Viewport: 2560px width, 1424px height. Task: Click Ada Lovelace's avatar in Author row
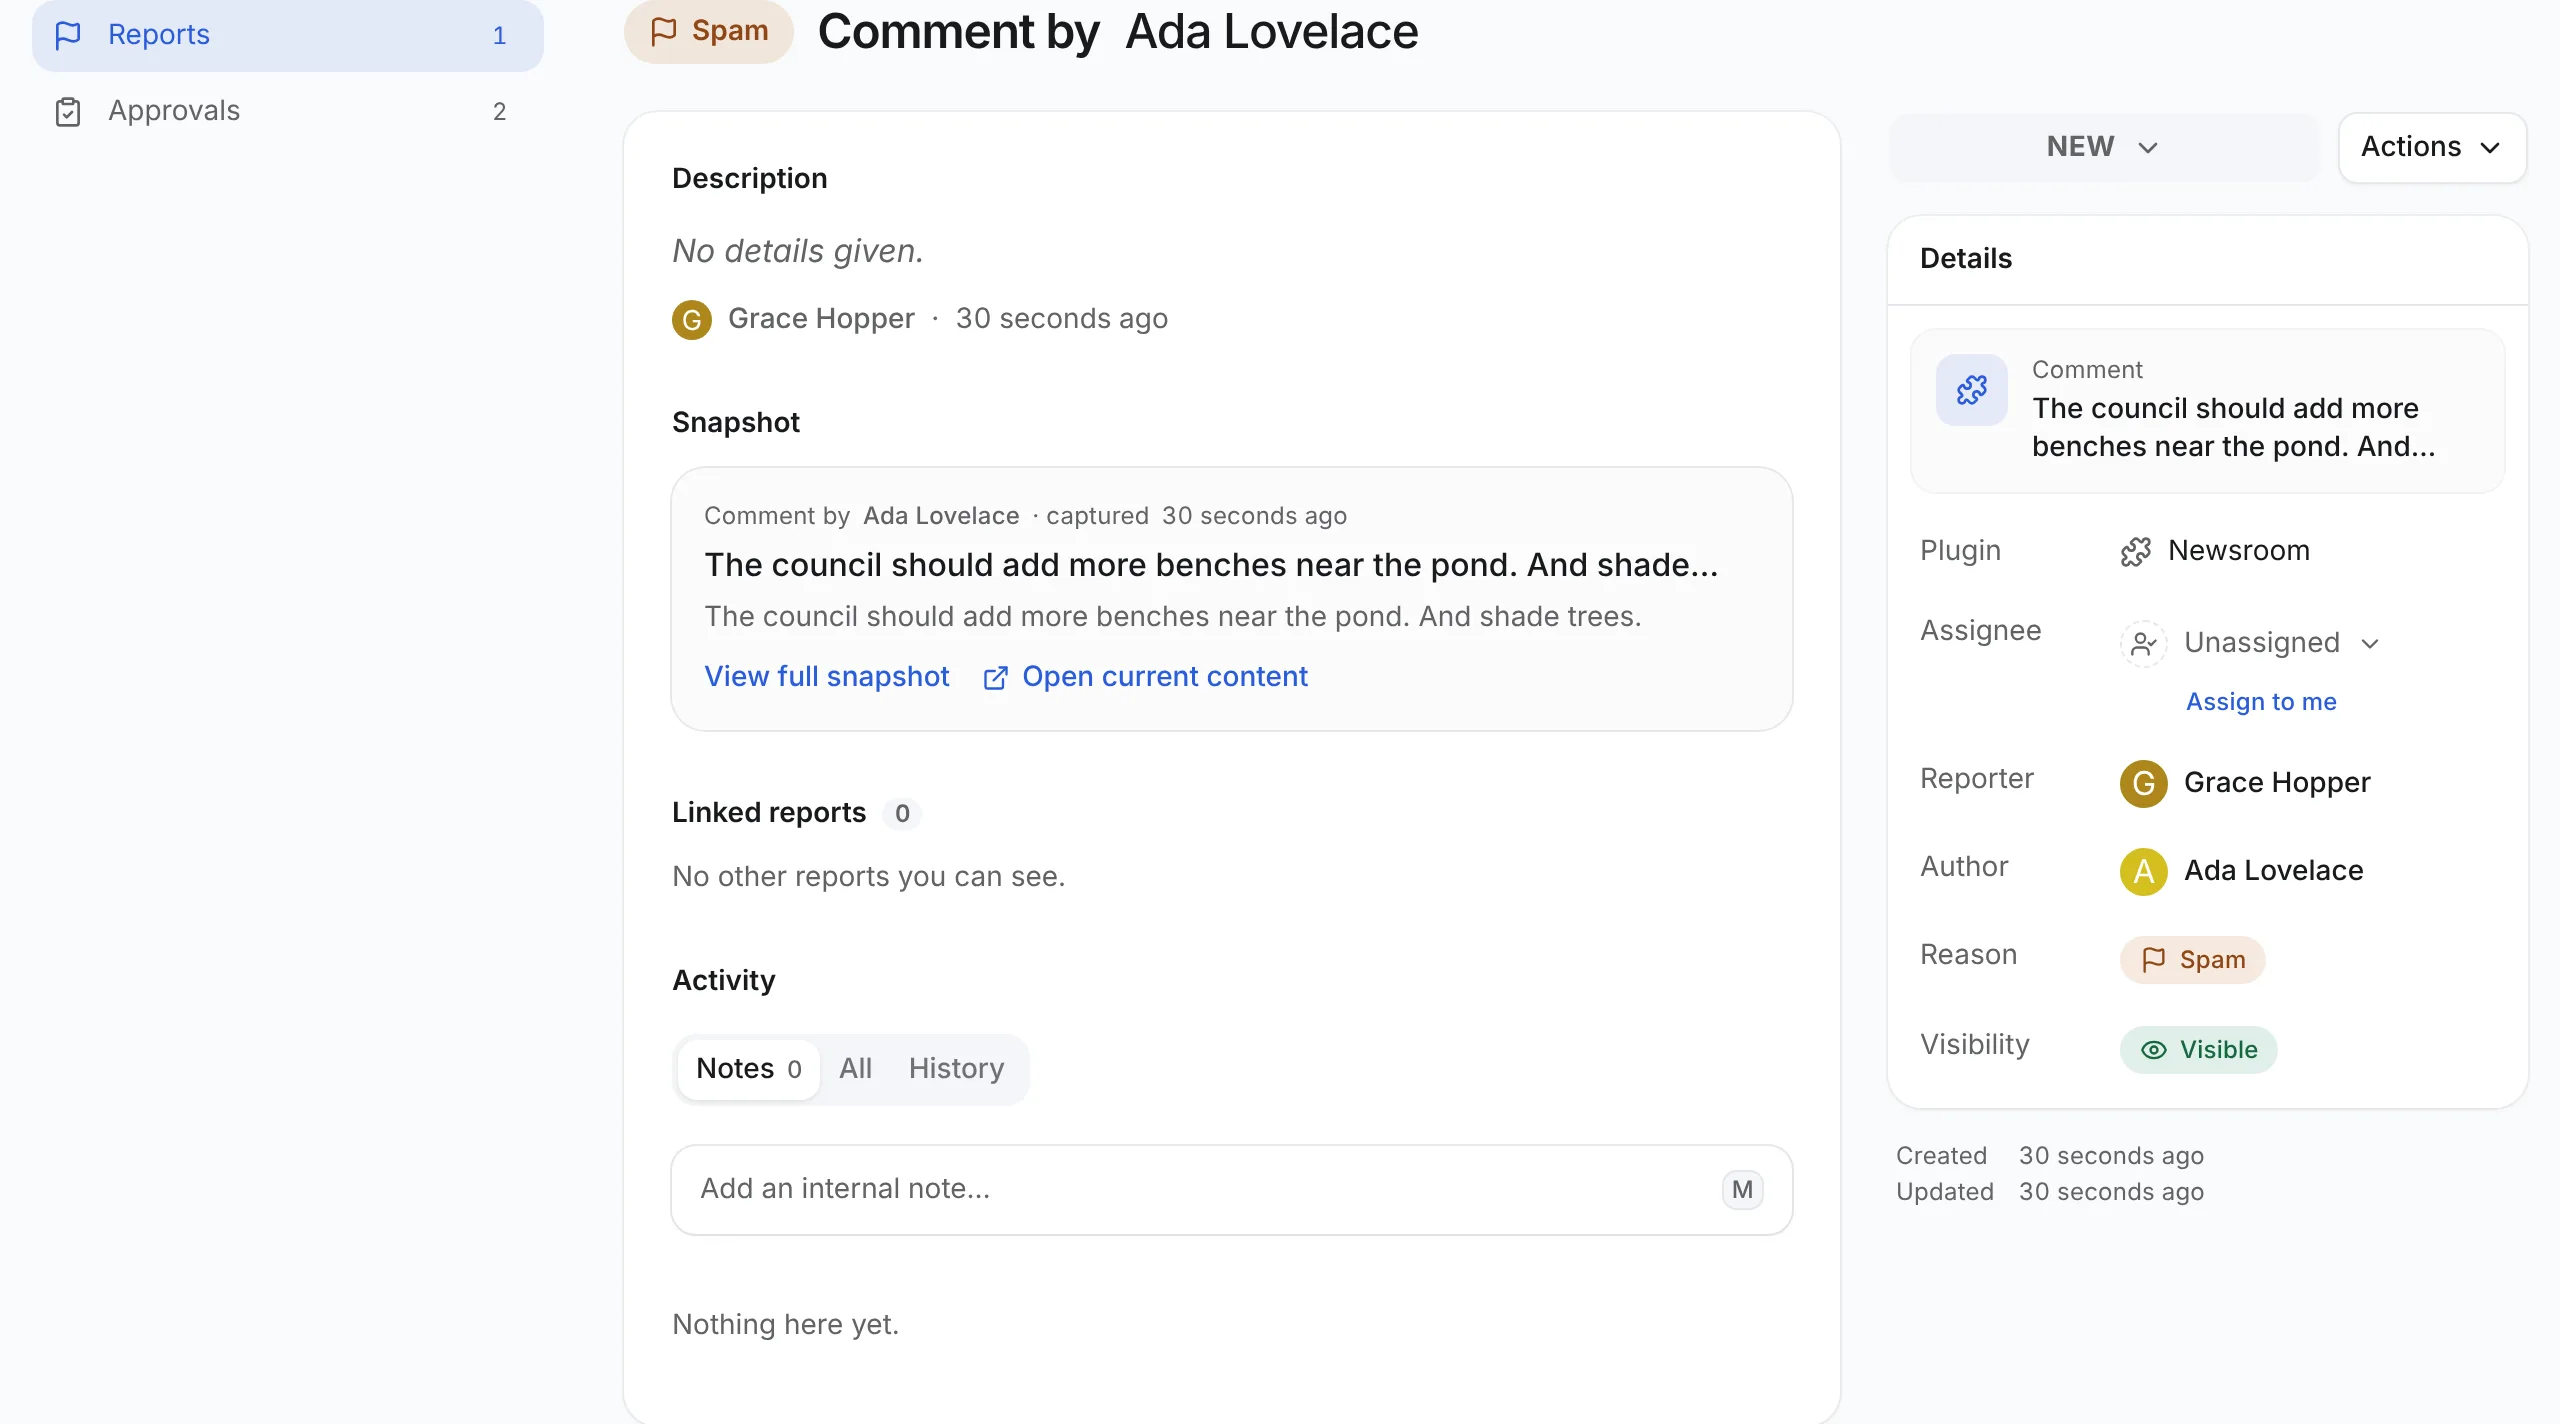click(2143, 871)
